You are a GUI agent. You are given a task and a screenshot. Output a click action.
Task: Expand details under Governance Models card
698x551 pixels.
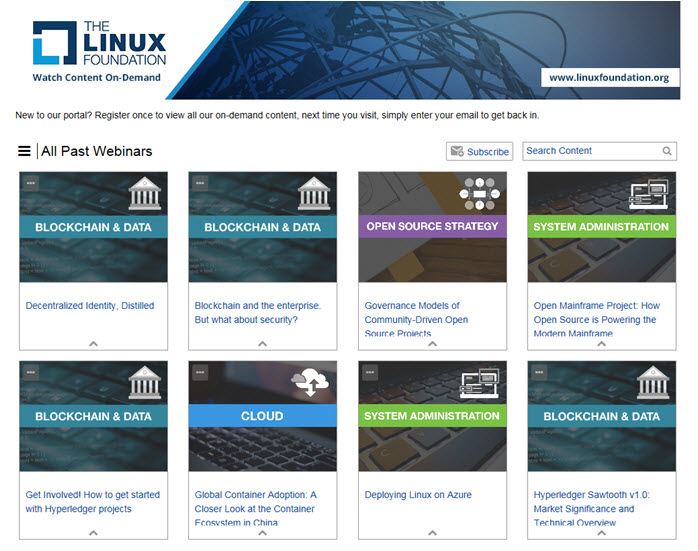[x=432, y=344]
